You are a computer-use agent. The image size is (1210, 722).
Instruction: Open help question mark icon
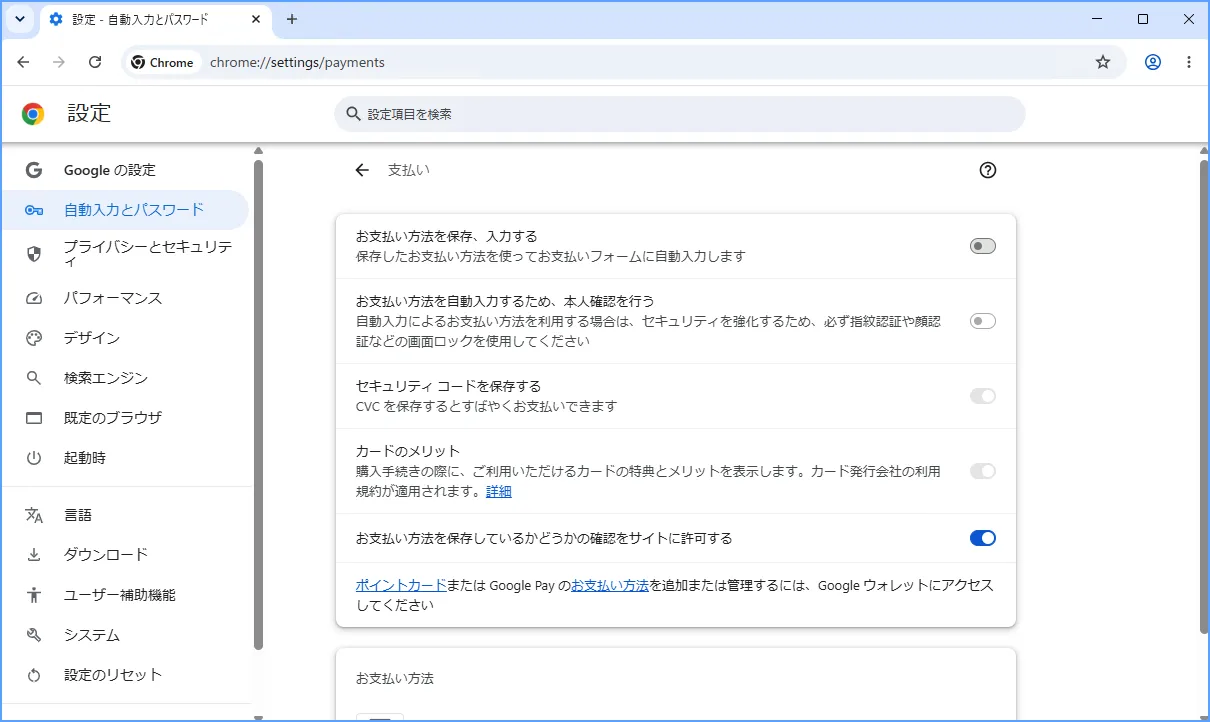click(x=988, y=170)
